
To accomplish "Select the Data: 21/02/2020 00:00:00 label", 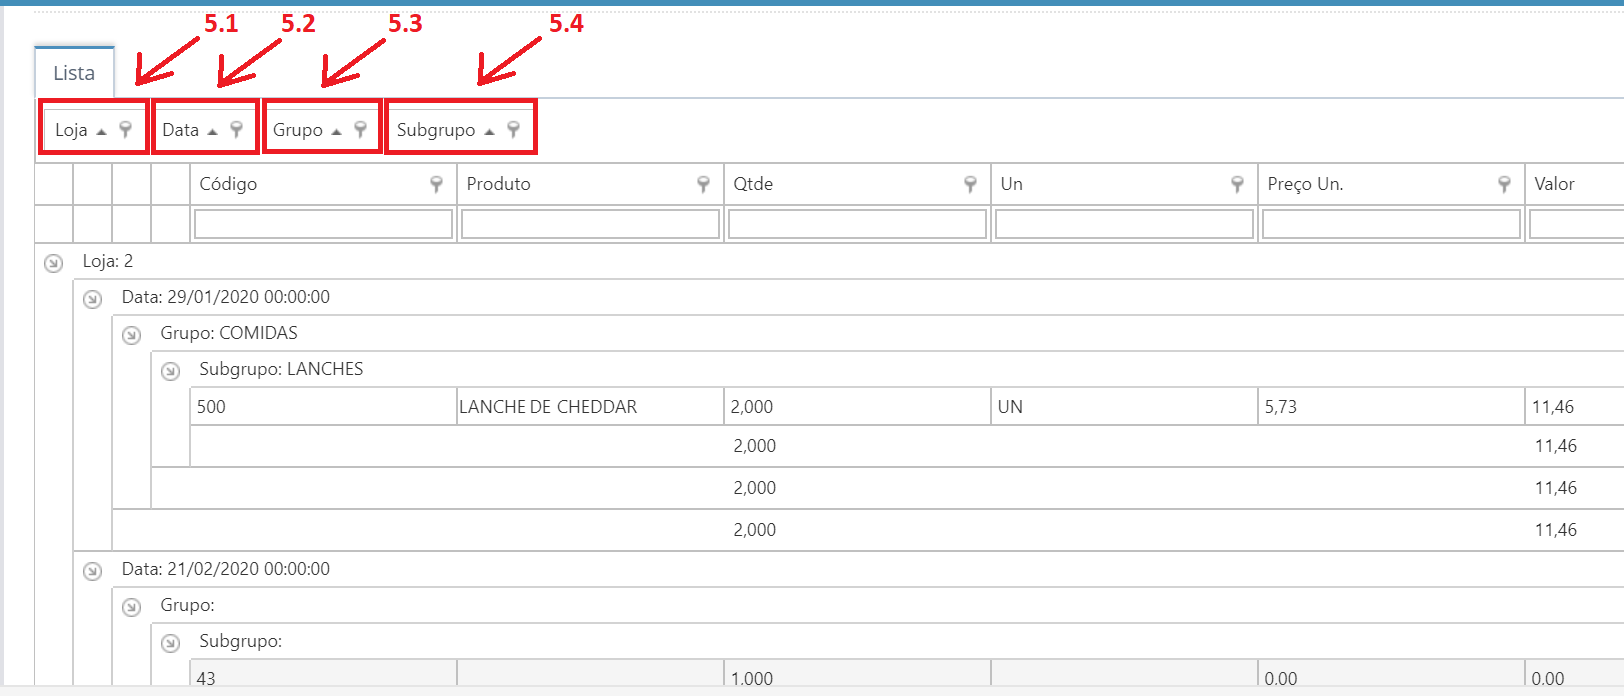I will (x=226, y=569).
